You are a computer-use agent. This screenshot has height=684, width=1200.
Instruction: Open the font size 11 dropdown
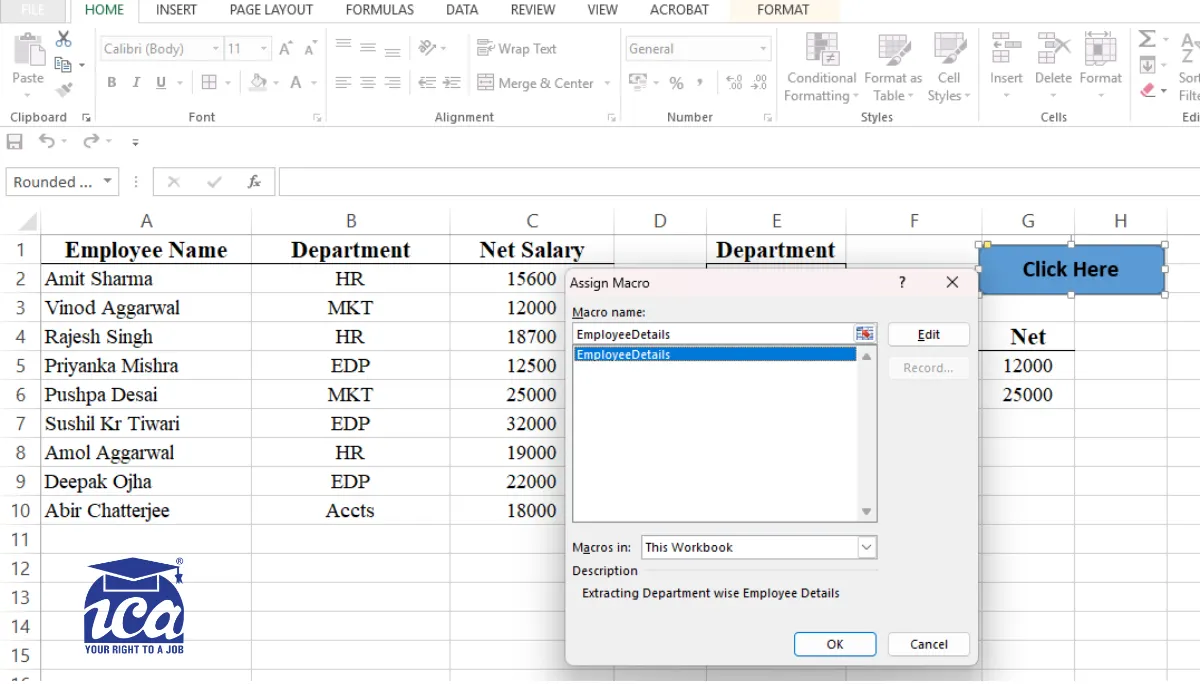tap(264, 48)
